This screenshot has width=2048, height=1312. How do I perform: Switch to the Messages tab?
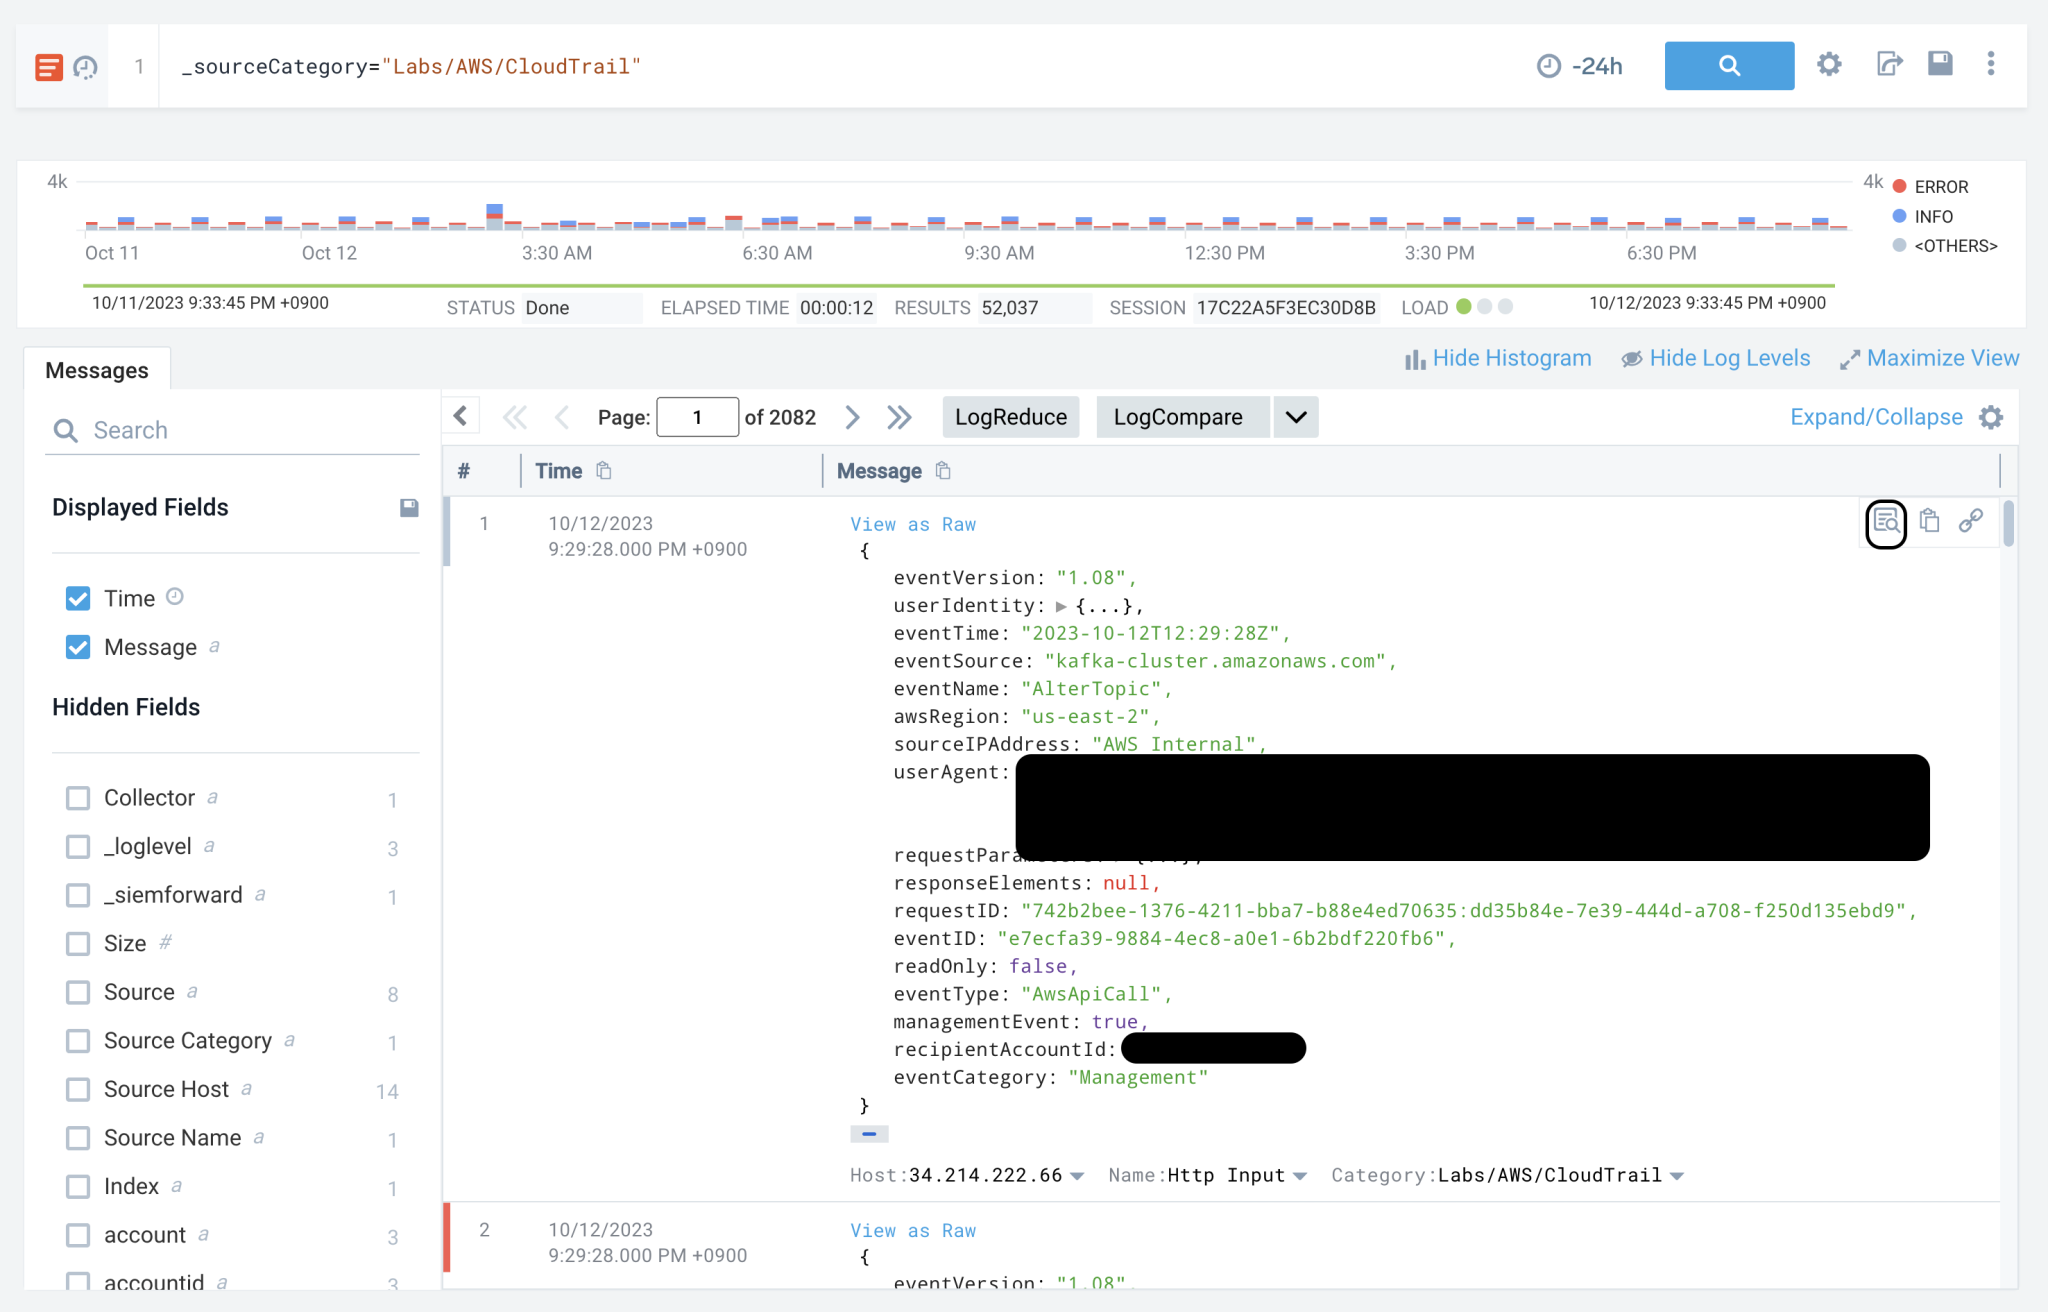pyautogui.click(x=97, y=369)
